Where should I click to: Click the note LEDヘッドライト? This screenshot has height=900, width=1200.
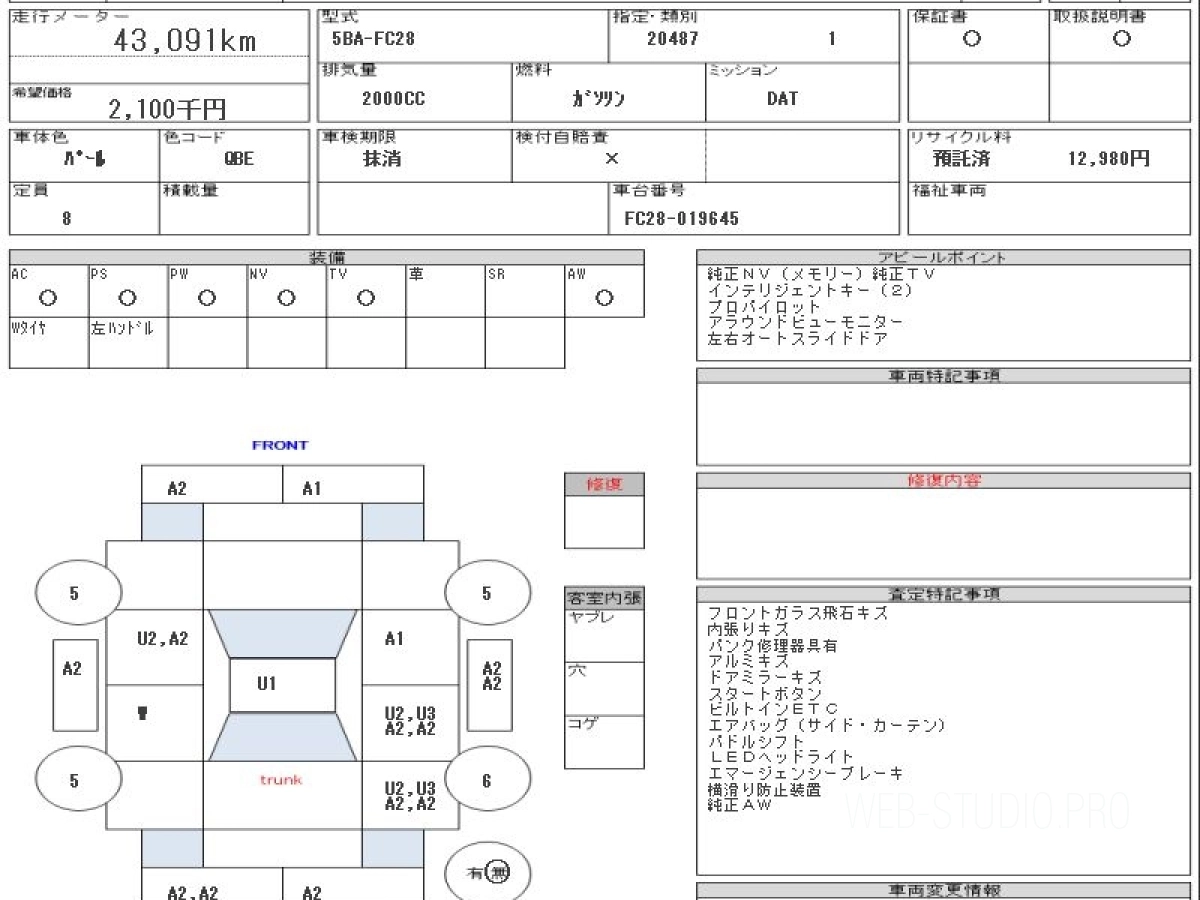(780, 757)
